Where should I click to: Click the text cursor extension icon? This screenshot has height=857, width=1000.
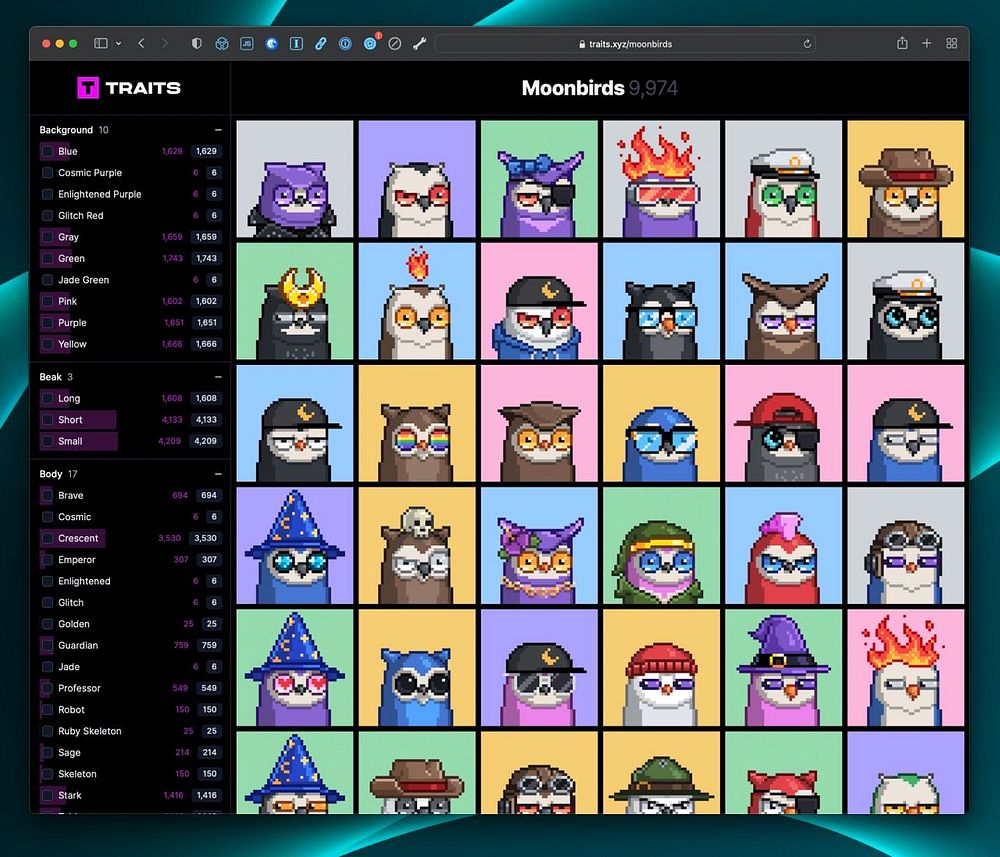296,43
